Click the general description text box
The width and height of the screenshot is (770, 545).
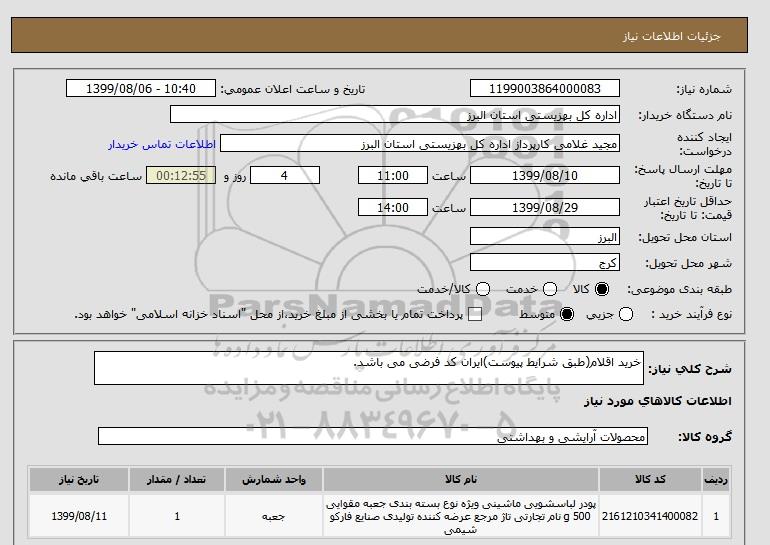point(369,368)
